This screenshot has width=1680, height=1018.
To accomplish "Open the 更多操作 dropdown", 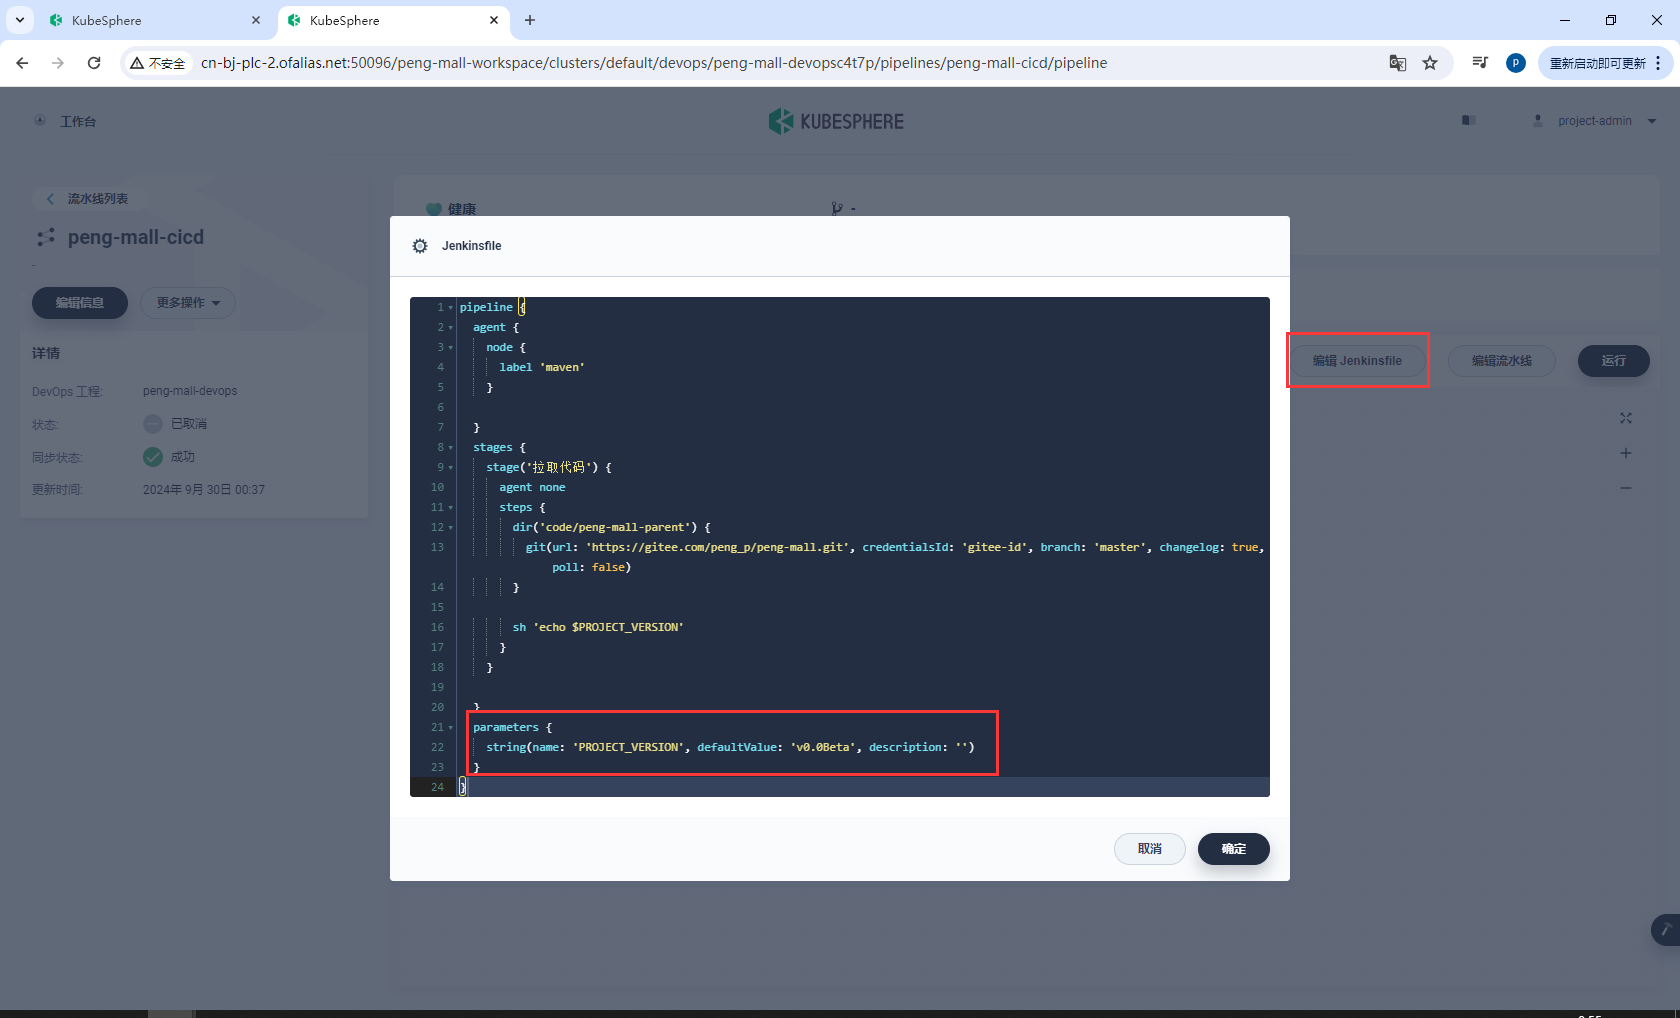I will click(188, 303).
